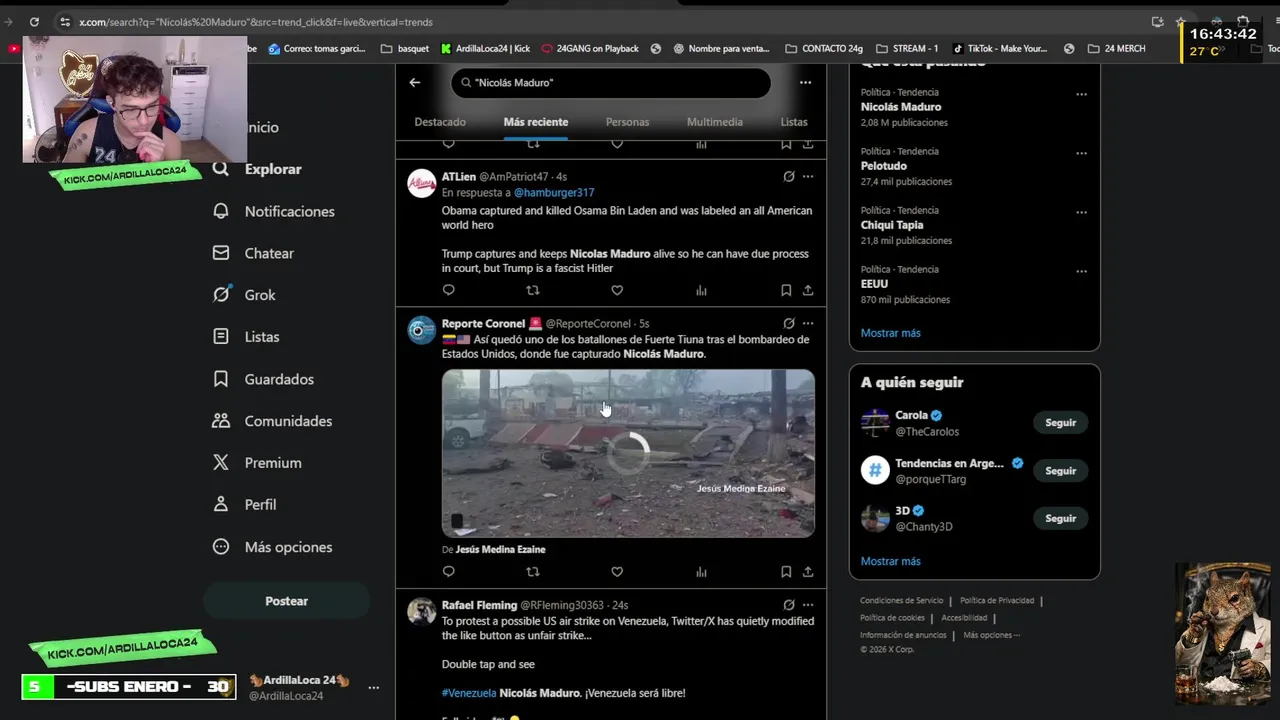This screenshot has width=1280, height=720.
Task: Open Listas icon in sidebar
Action: 221,337
